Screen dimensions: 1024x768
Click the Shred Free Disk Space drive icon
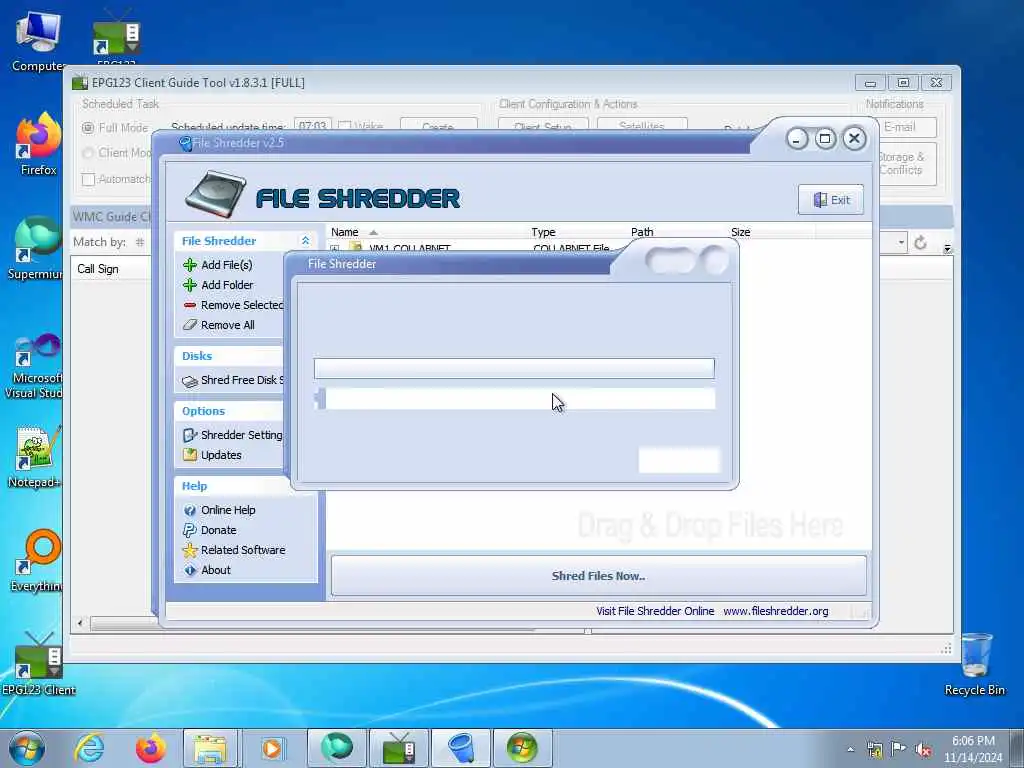pos(190,381)
